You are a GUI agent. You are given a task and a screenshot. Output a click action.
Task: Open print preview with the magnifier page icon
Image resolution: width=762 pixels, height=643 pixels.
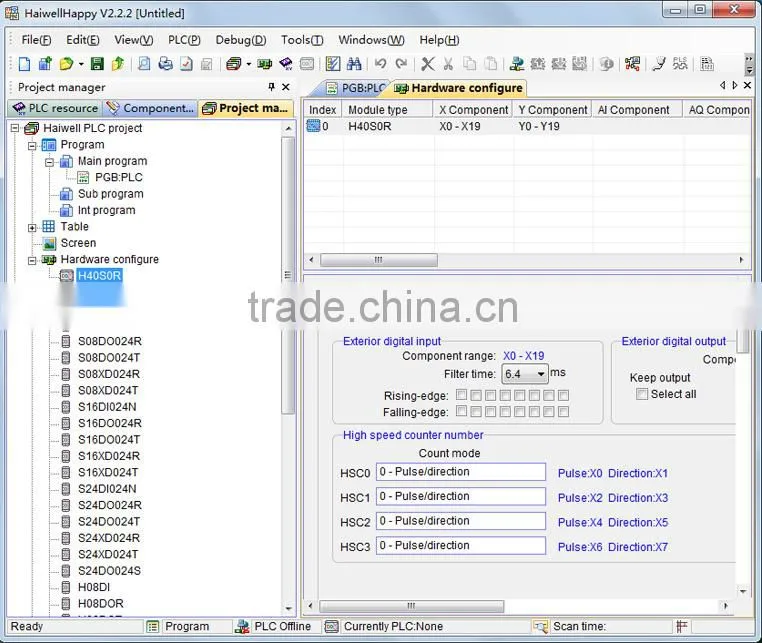(x=144, y=64)
